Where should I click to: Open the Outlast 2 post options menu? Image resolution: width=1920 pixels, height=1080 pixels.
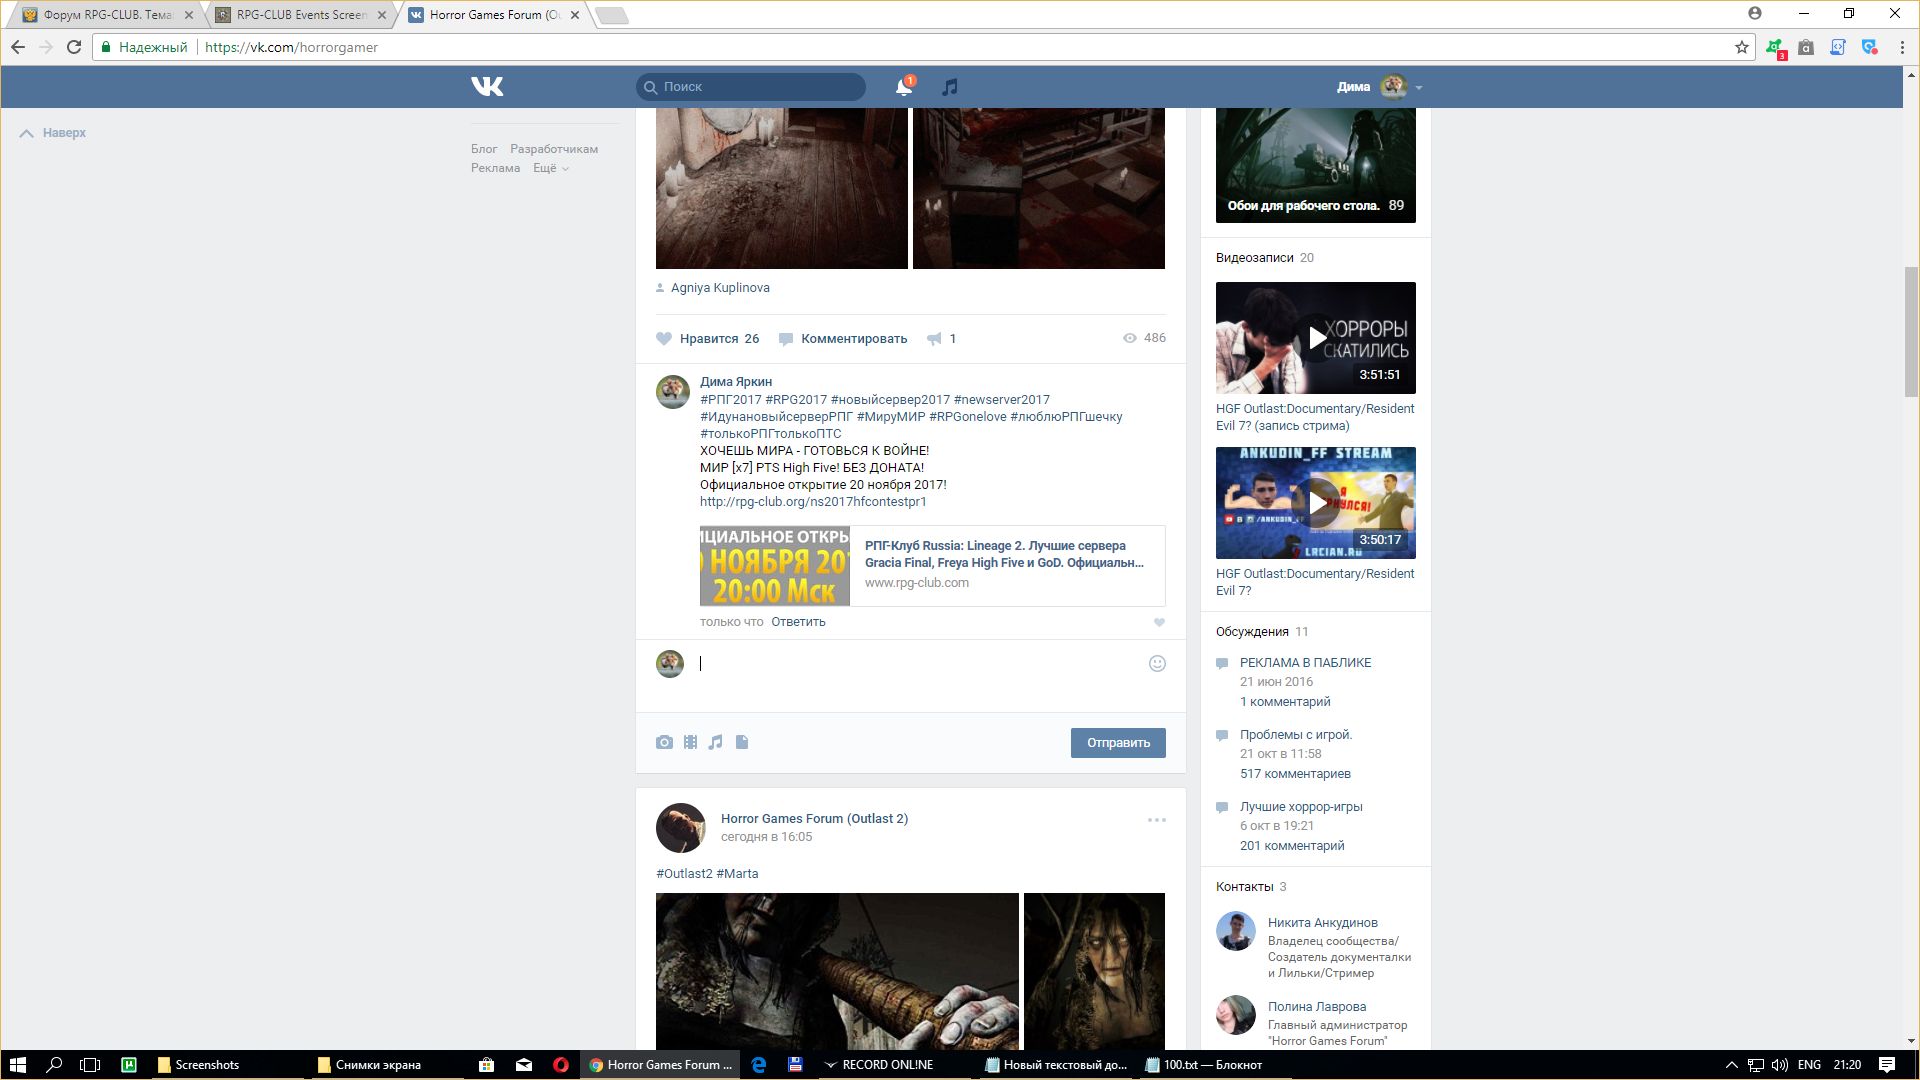point(1156,820)
